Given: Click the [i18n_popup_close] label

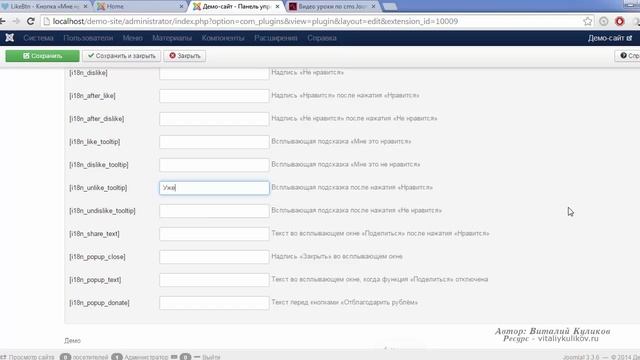Looking at the screenshot, I should click(x=97, y=257).
